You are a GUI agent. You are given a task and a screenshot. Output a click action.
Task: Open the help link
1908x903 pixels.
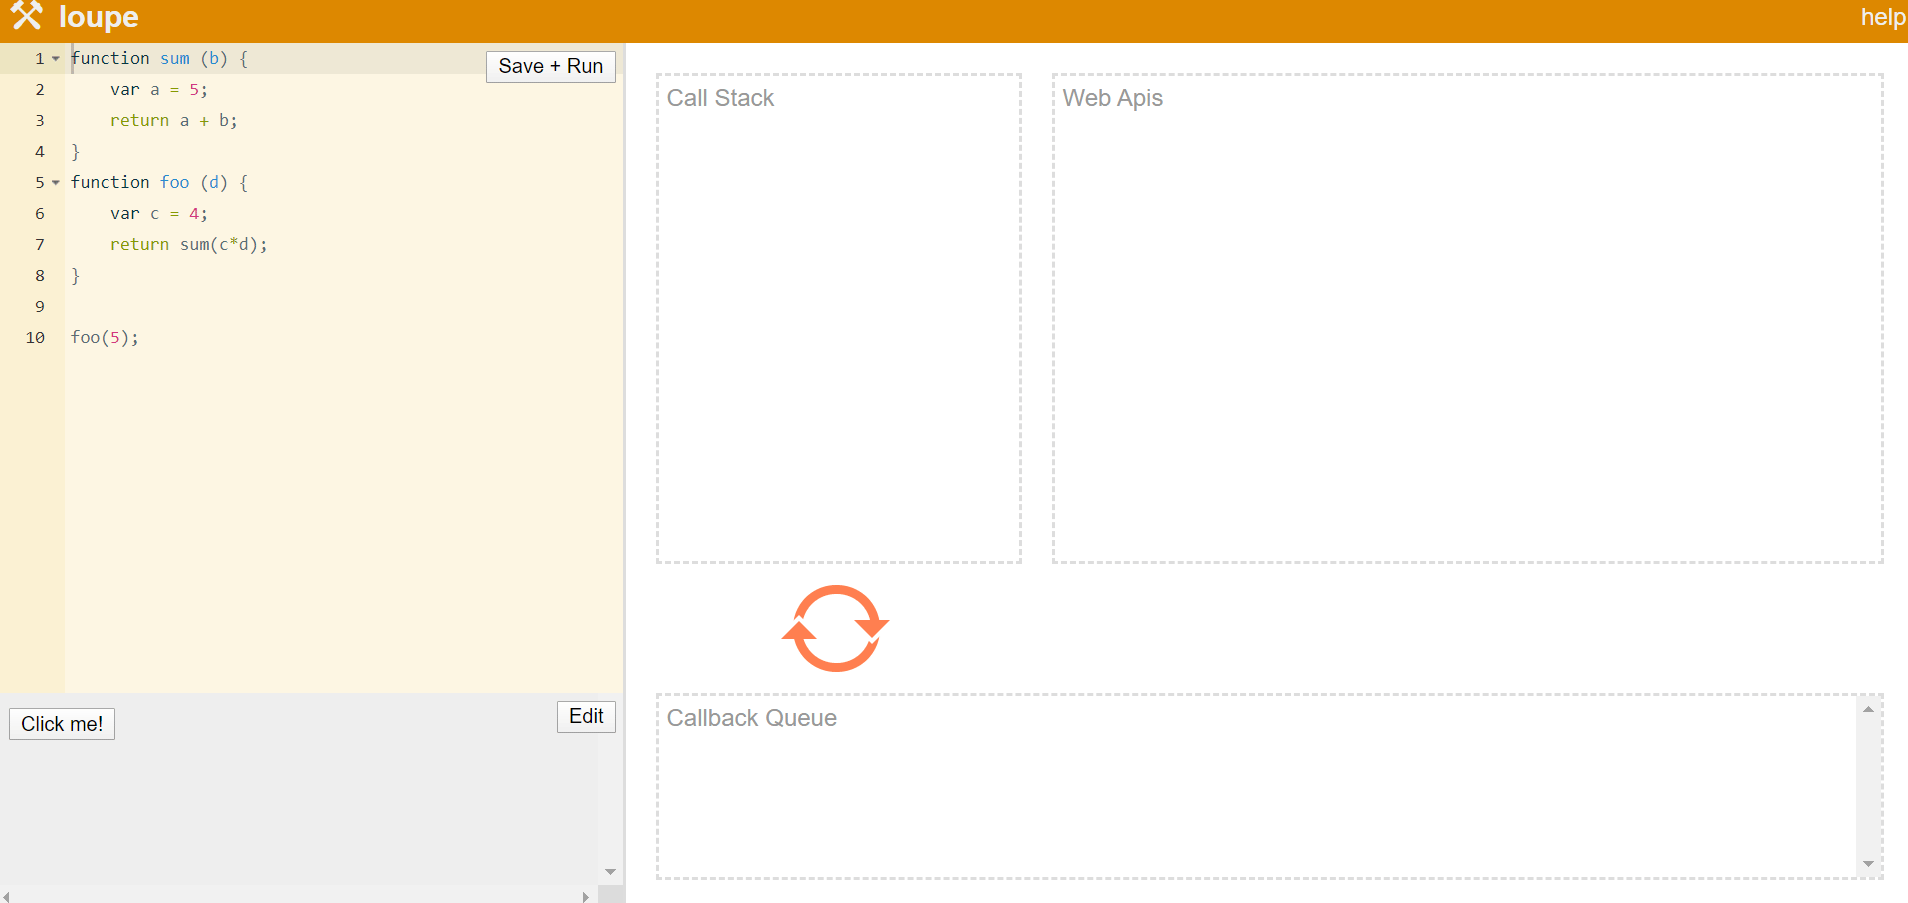coord(1882,17)
